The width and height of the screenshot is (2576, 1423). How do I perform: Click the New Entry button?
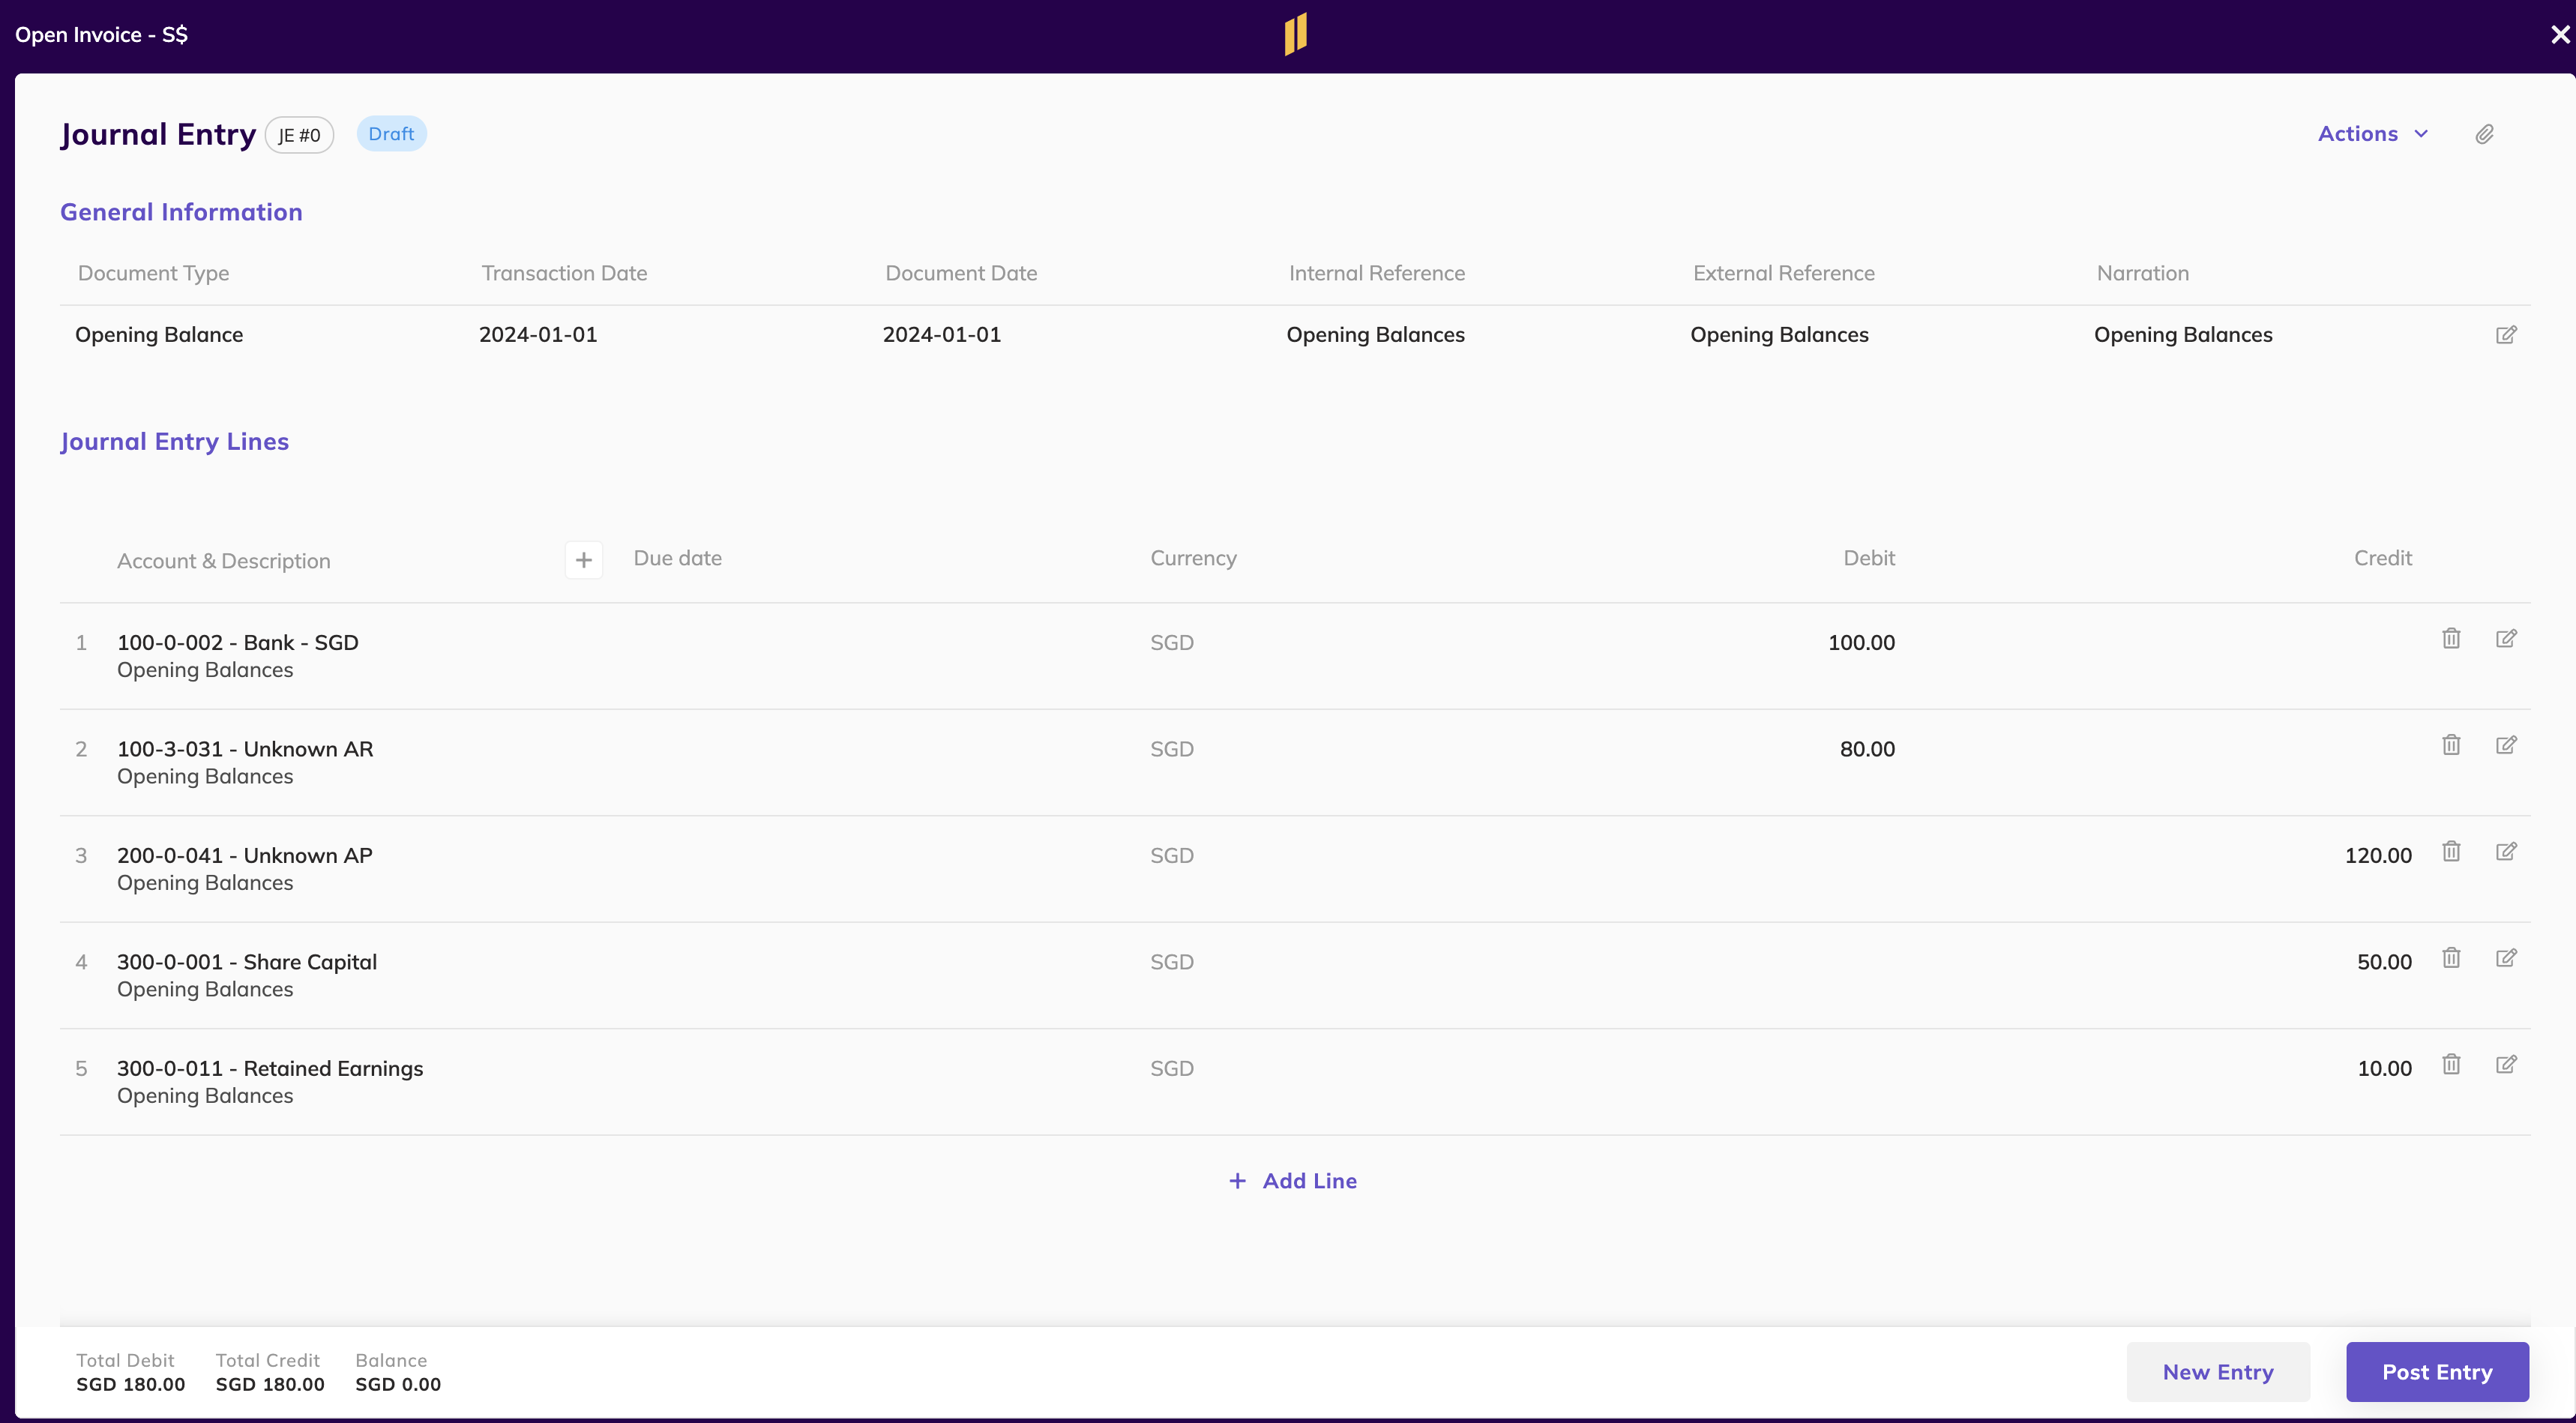[x=2218, y=1372]
